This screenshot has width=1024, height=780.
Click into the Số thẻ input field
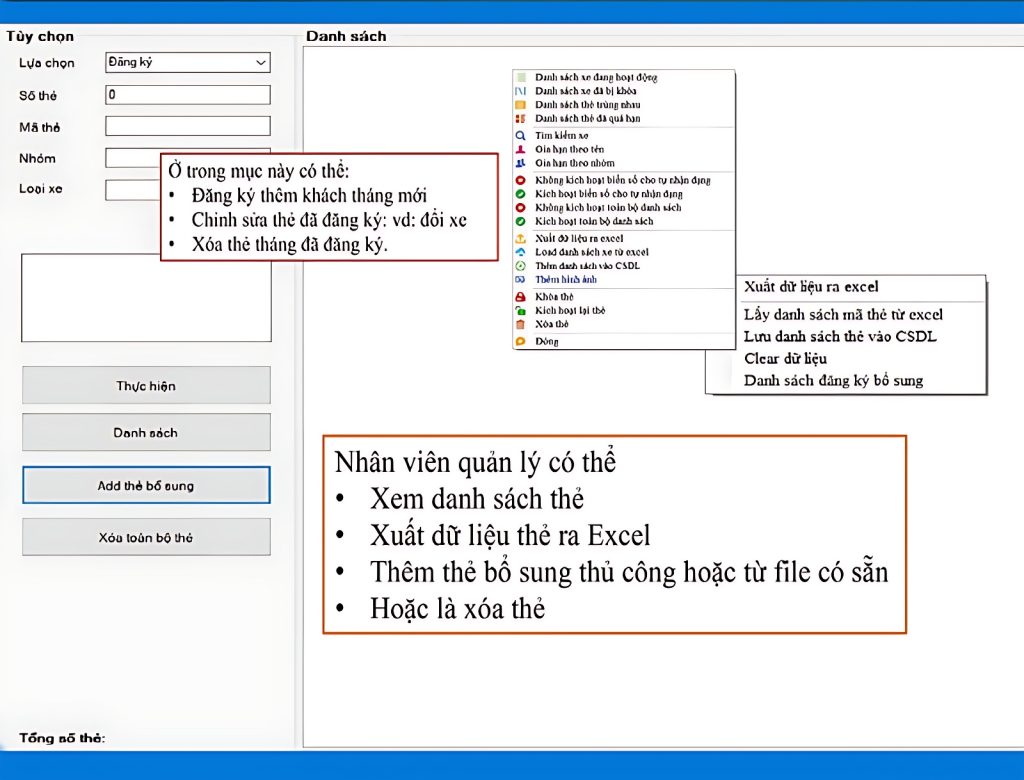click(187, 95)
